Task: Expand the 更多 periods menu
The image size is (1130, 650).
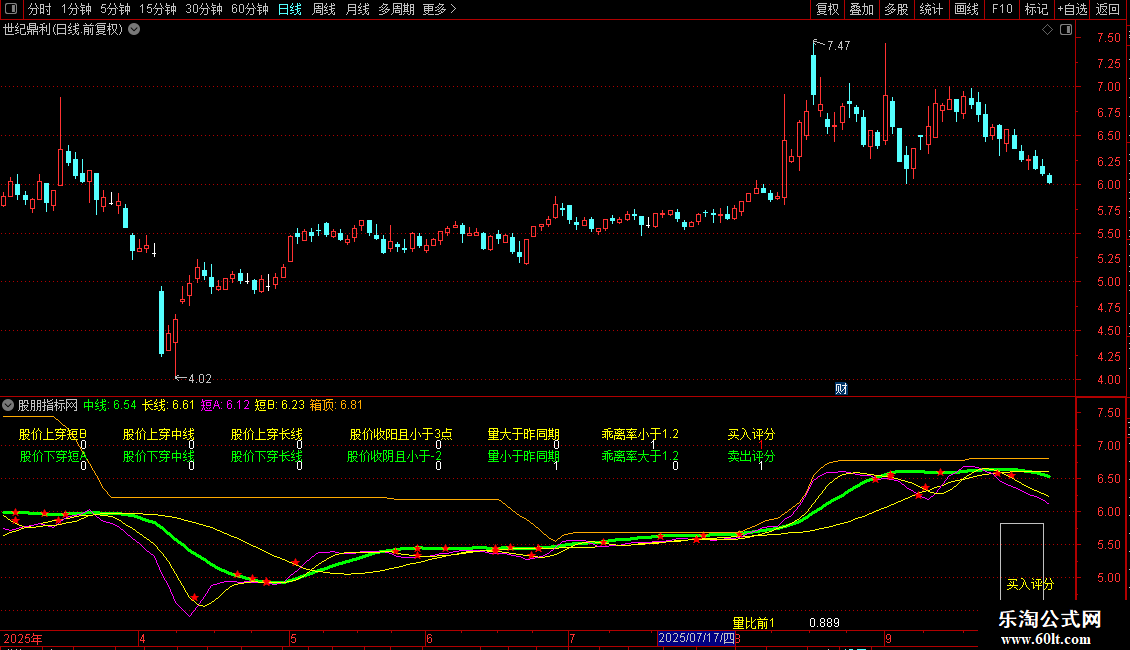Action: 439,9
